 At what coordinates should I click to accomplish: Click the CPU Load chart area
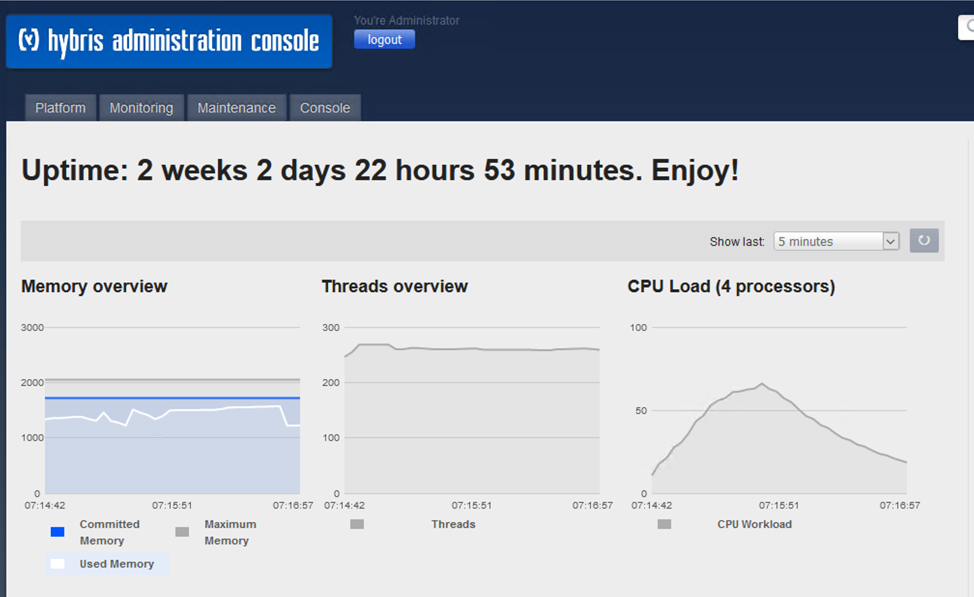point(779,410)
